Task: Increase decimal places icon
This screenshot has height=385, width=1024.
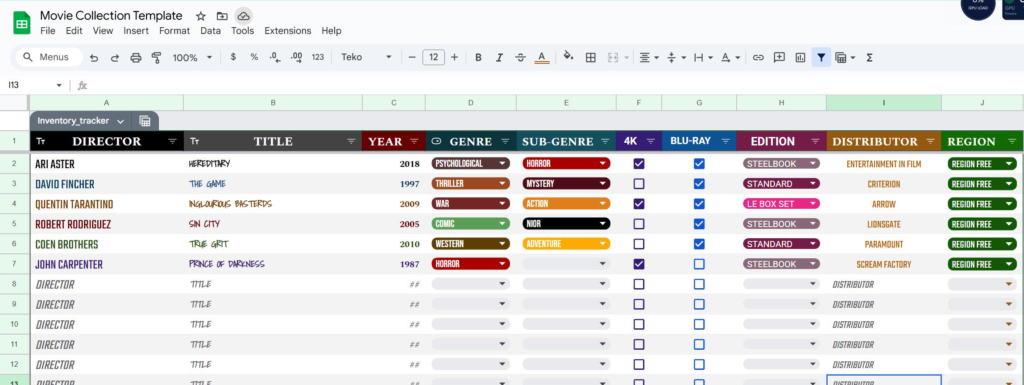Action: [296, 57]
